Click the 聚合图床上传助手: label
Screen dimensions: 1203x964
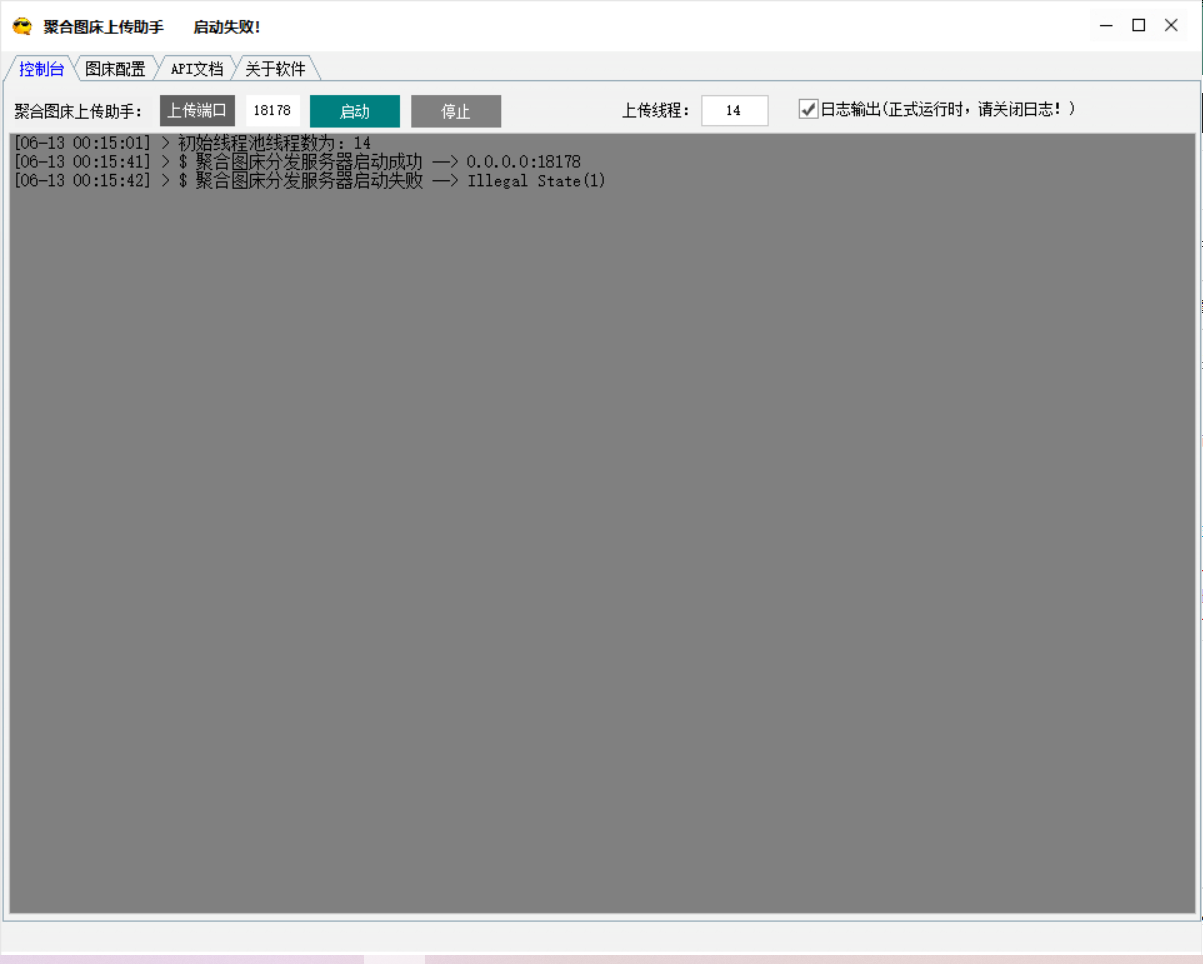pyautogui.click(x=79, y=111)
